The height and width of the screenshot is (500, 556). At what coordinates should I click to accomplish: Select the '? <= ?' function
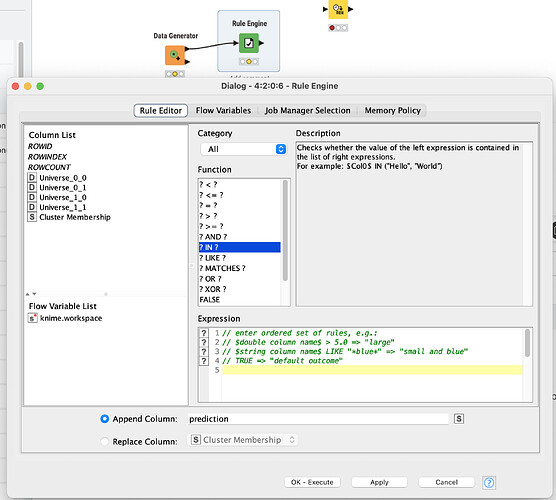pos(240,195)
